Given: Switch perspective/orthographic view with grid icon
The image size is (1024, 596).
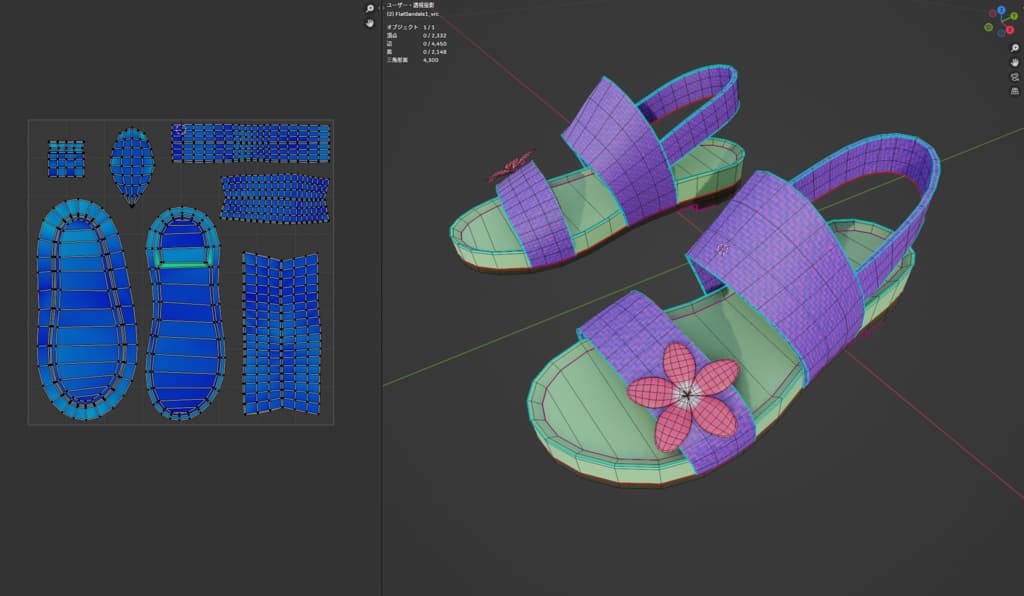Looking at the screenshot, I should tap(1014, 92).
